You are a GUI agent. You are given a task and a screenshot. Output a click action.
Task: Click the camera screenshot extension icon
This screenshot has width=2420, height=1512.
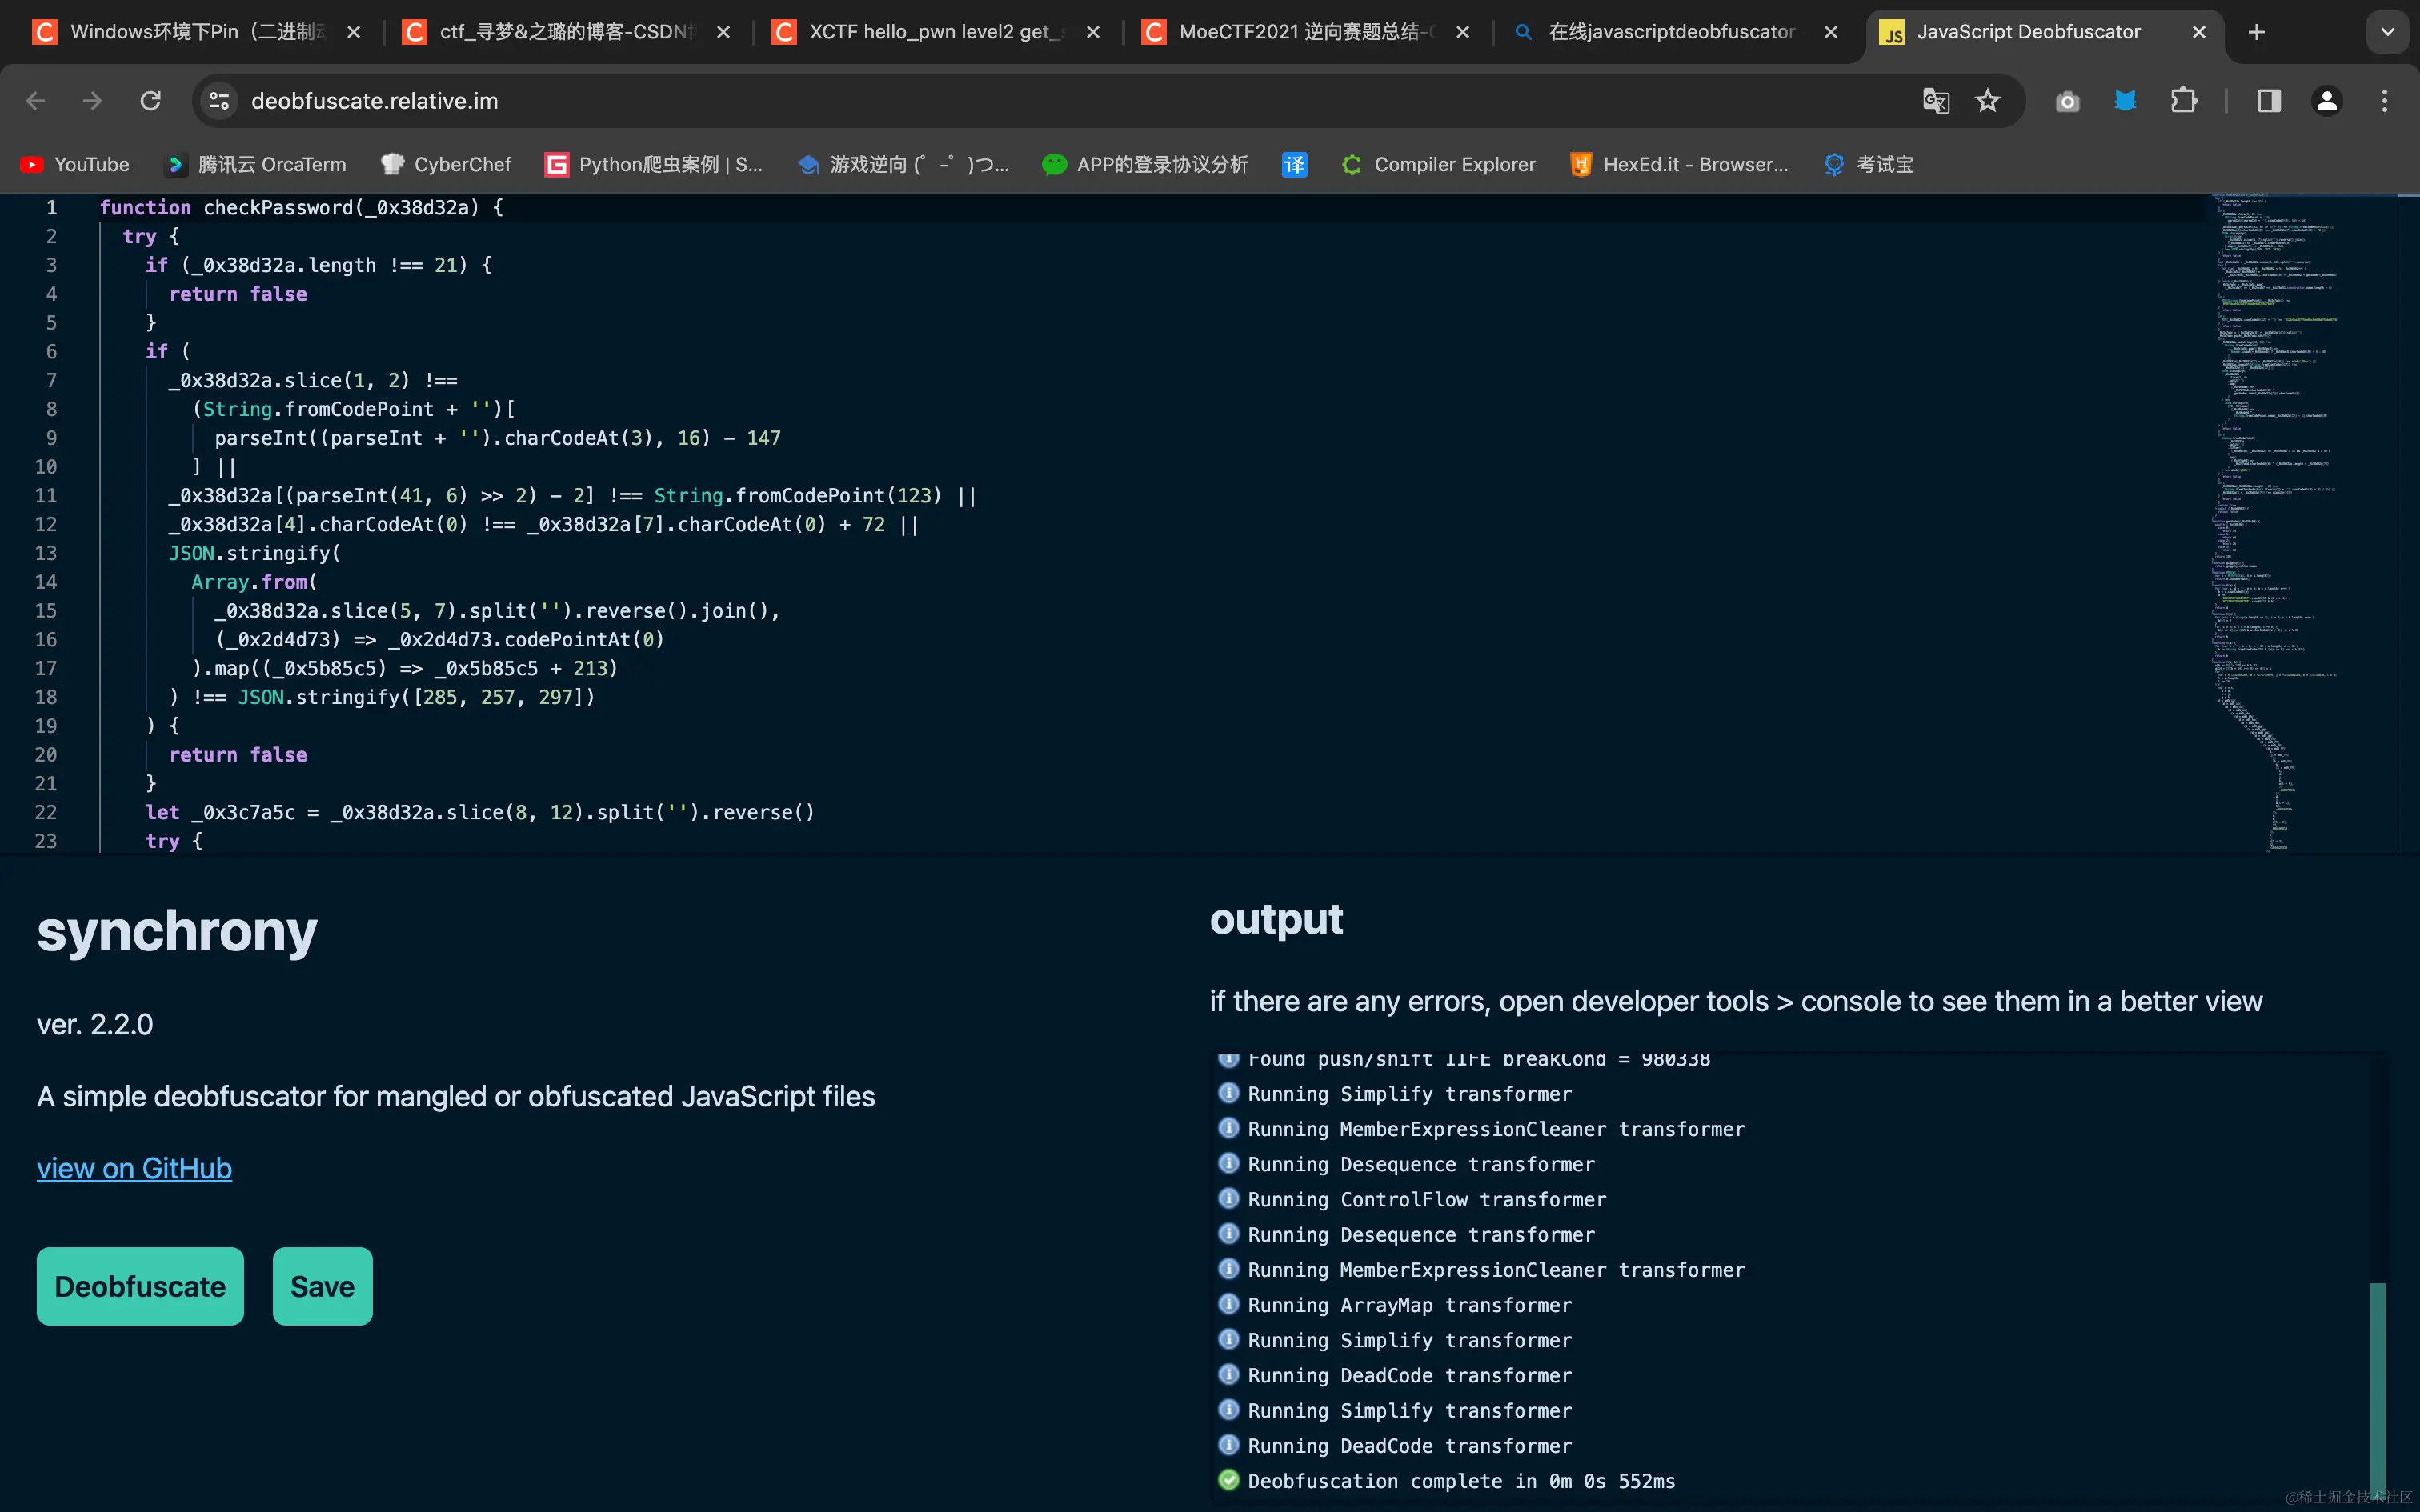click(2067, 101)
